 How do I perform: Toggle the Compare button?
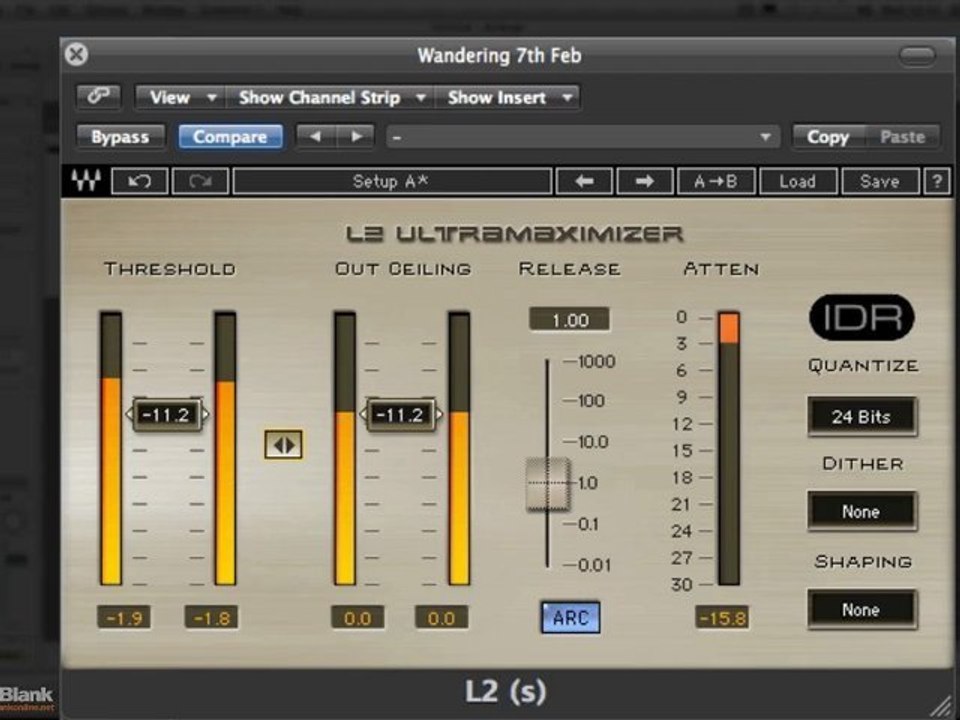[x=230, y=137]
